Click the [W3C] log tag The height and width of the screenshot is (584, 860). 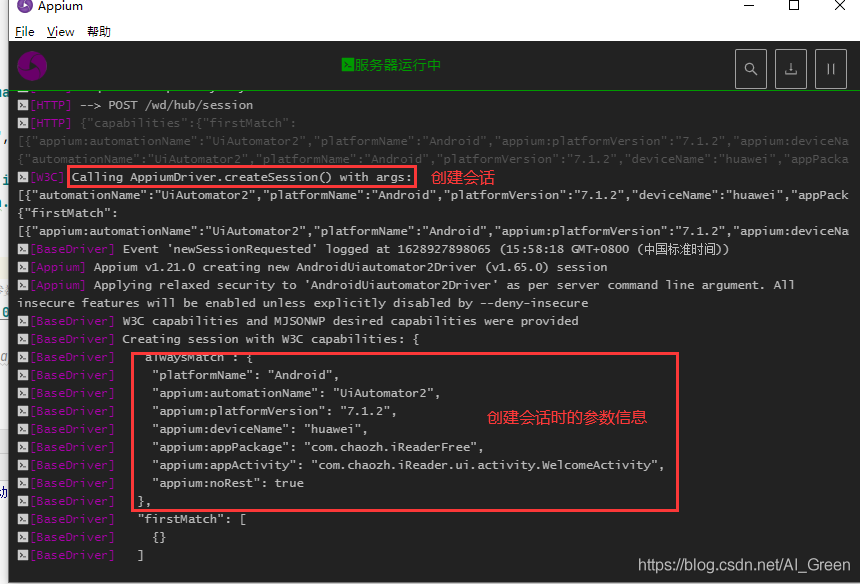pyautogui.click(x=47, y=177)
